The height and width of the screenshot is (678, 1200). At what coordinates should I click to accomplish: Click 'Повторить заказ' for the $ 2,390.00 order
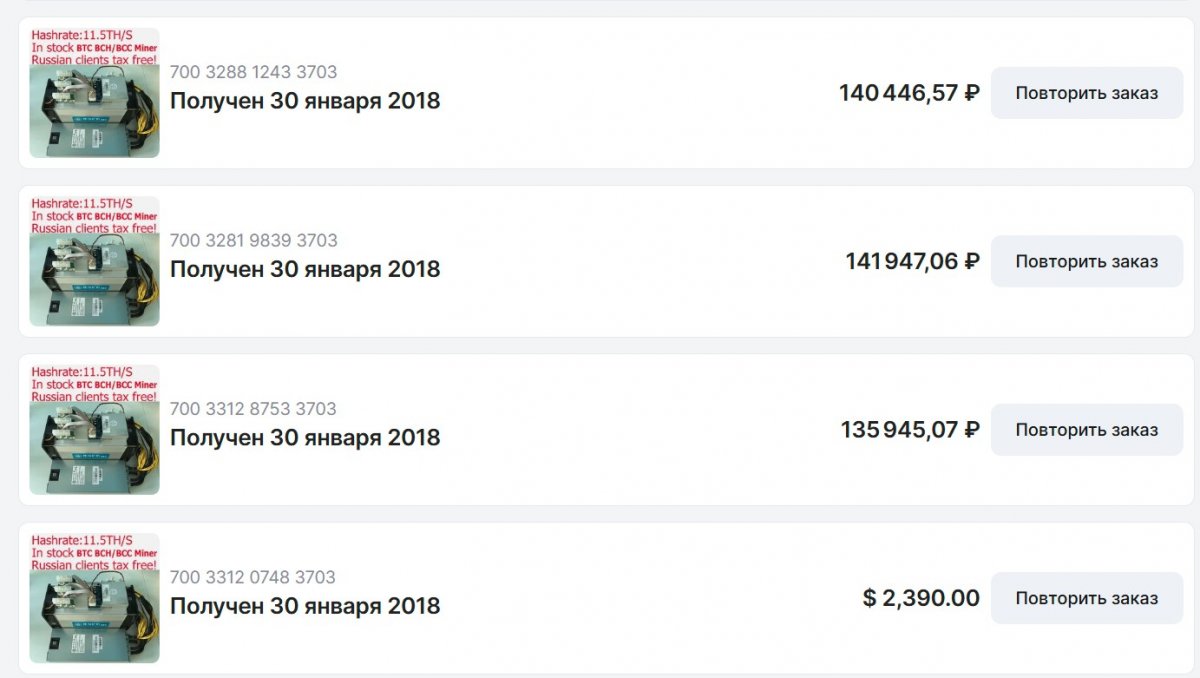[x=1087, y=598]
